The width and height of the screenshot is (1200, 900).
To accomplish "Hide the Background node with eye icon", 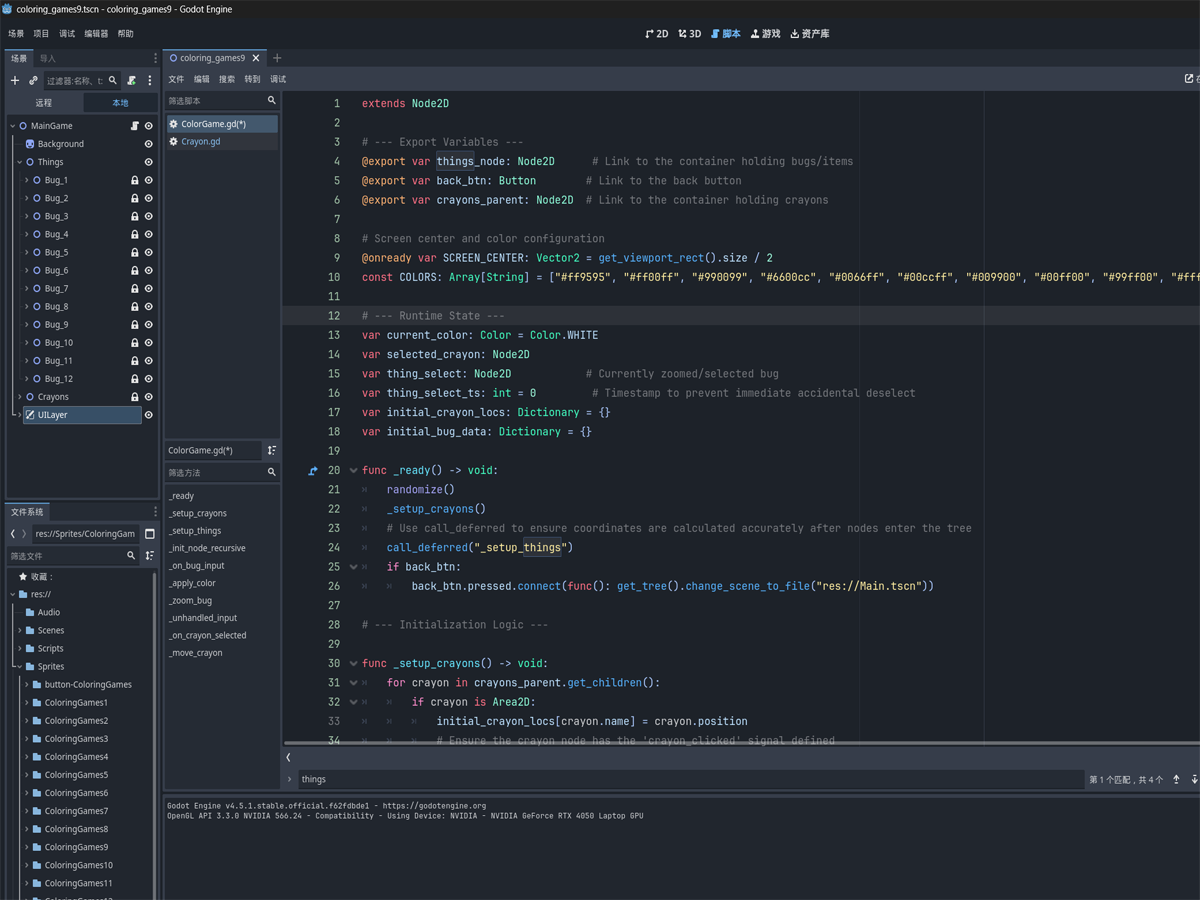I will tap(149, 144).
